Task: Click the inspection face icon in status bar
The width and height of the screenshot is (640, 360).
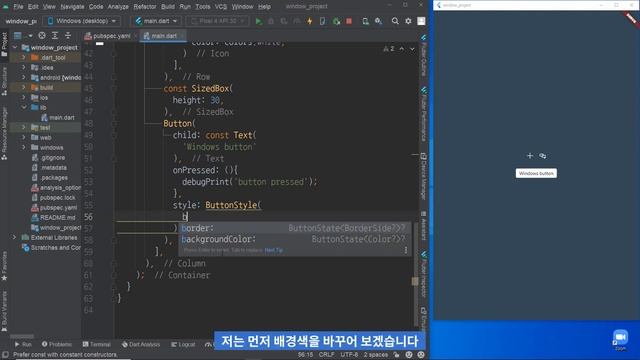Action: coord(409,355)
